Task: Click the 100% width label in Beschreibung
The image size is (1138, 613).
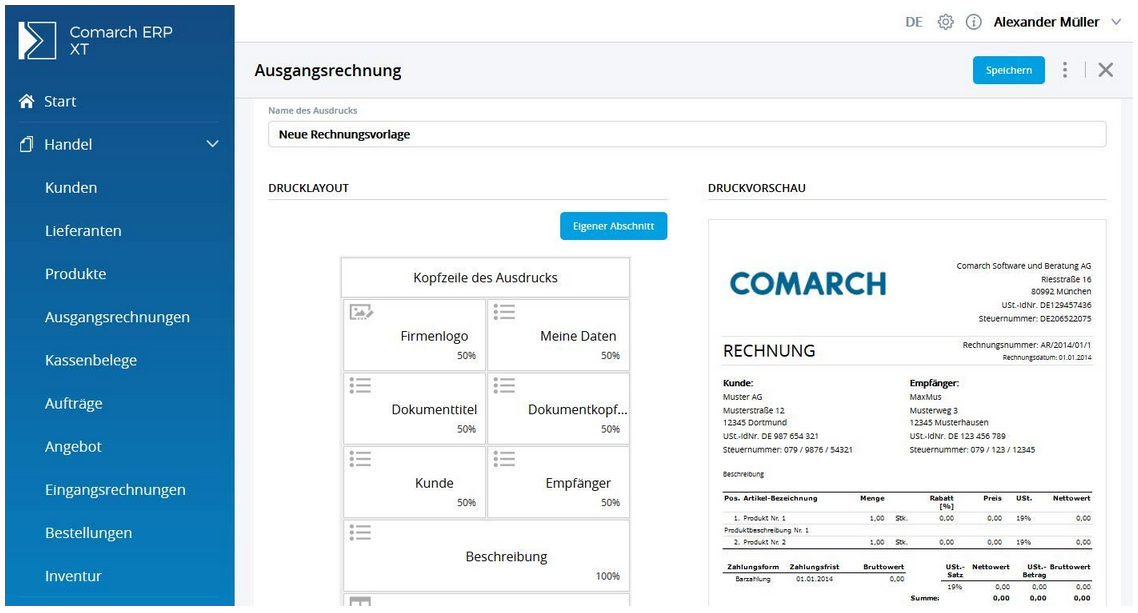Action: [x=607, y=576]
